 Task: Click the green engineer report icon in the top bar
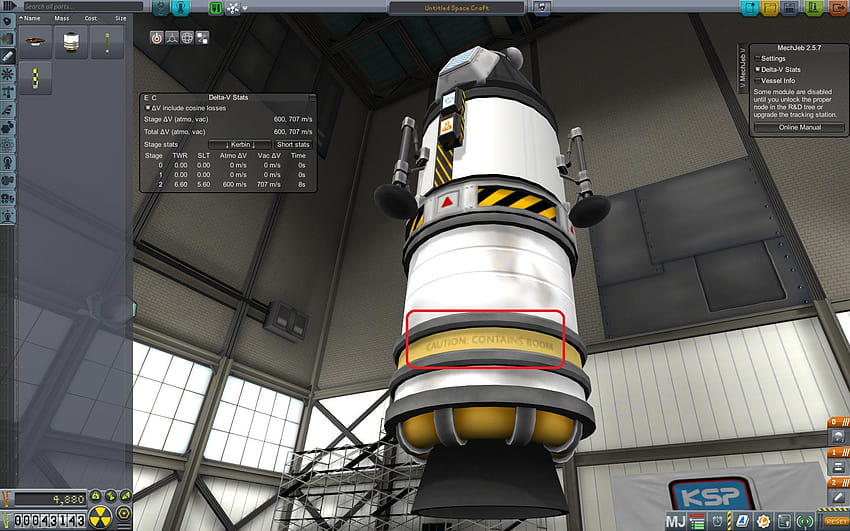pos(216,8)
